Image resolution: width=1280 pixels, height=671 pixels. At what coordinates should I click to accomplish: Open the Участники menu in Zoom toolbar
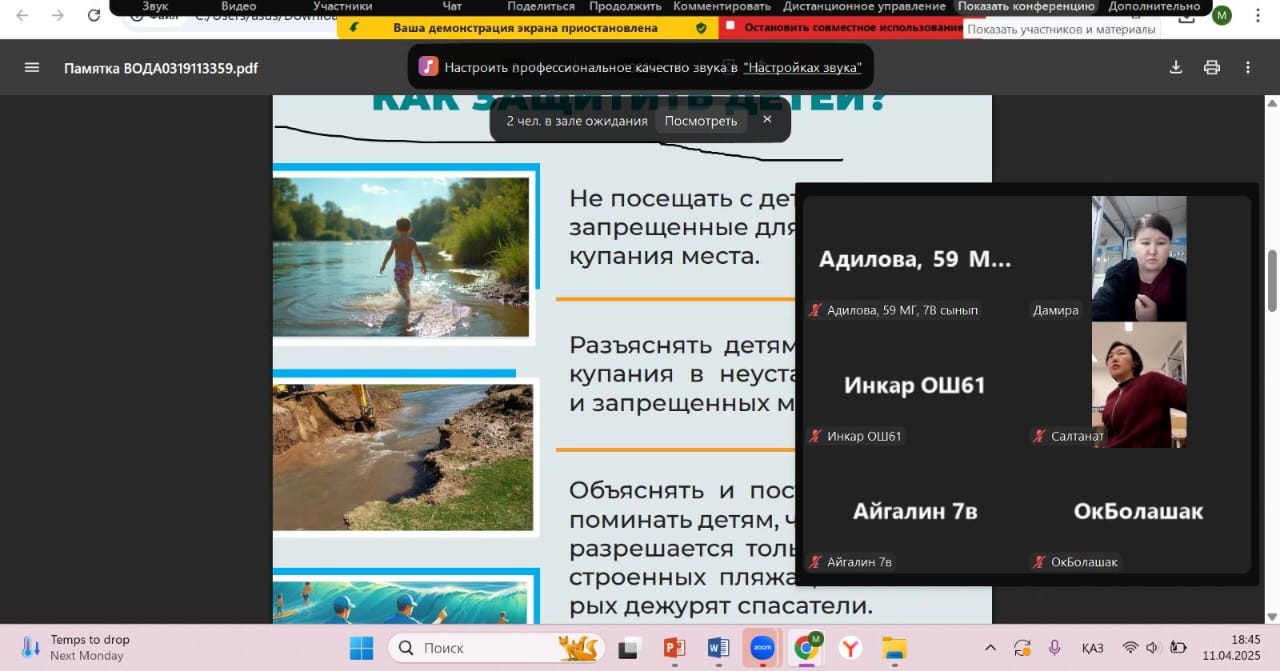(x=342, y=6)
